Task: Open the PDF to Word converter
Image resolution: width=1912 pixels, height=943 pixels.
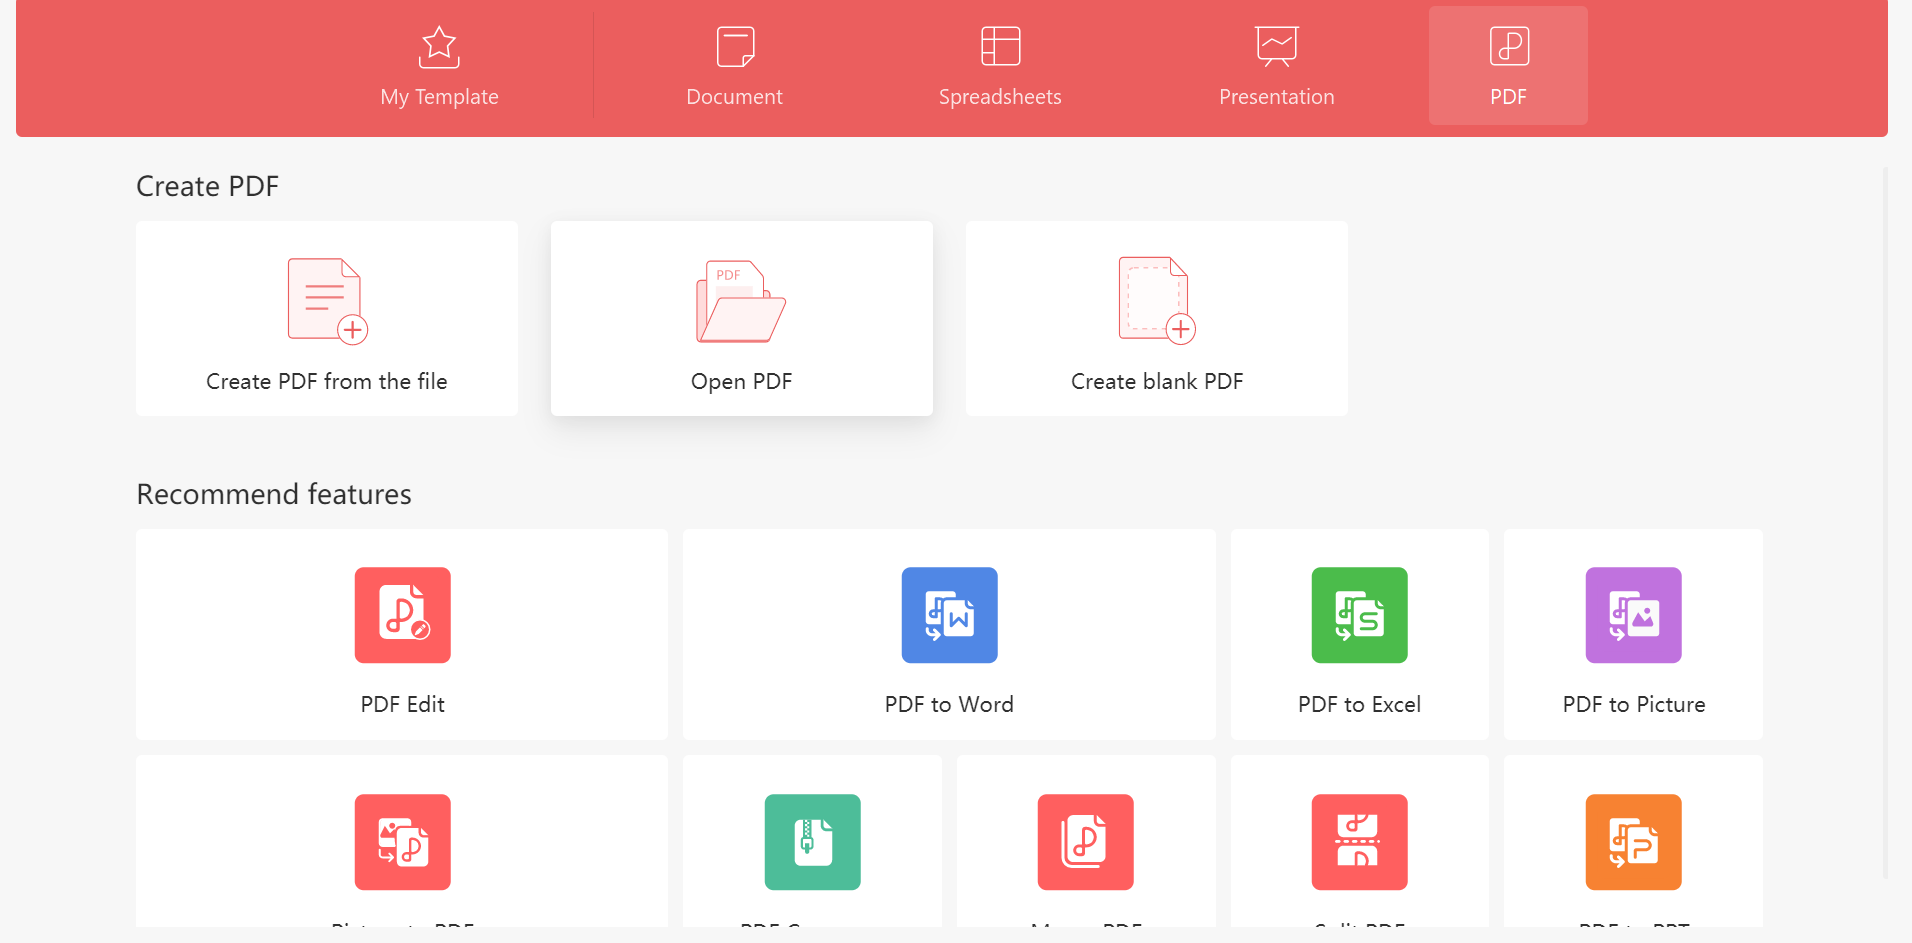Action: pos(948,635)
